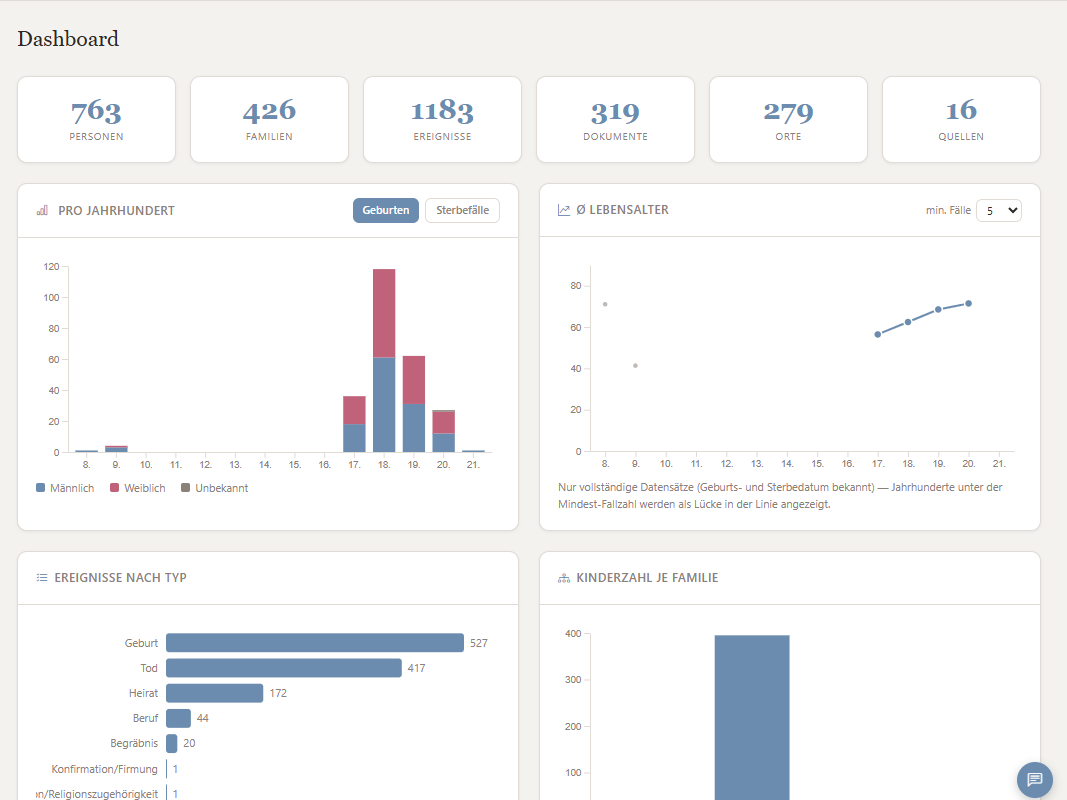Click the Begräbnis bar with 20 events
1067x800 pixels.
tap(171, 744)
